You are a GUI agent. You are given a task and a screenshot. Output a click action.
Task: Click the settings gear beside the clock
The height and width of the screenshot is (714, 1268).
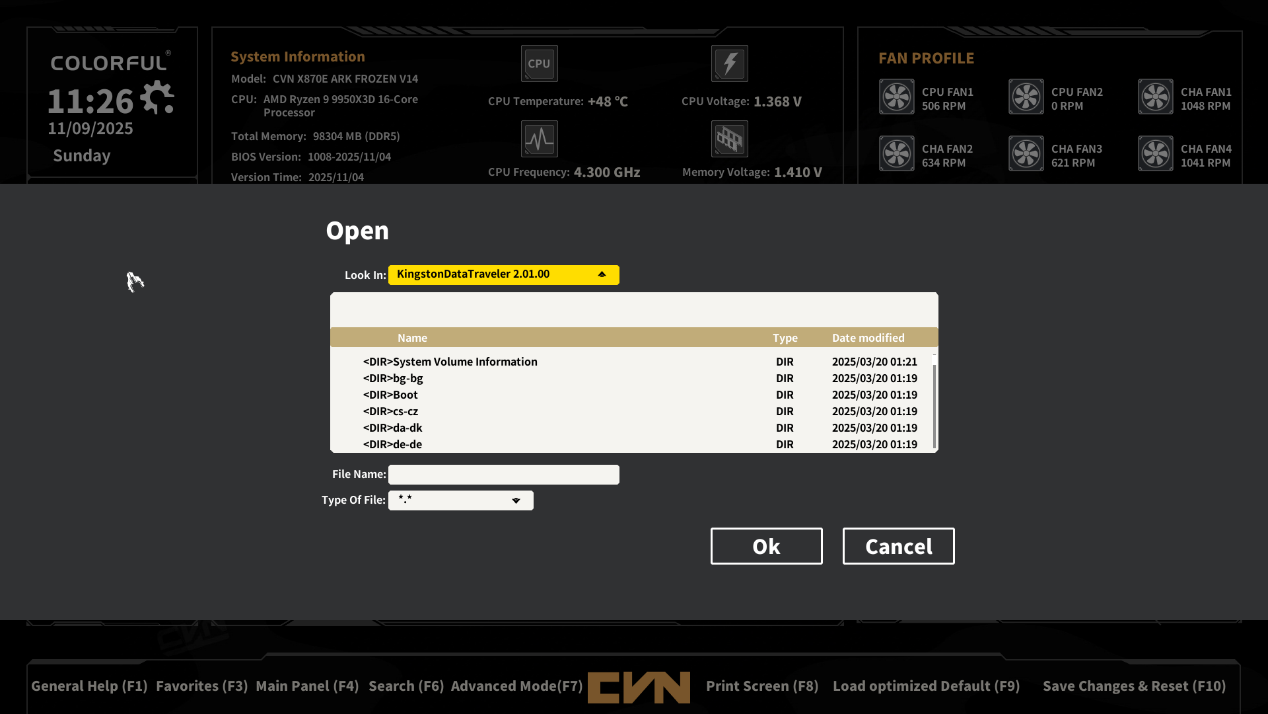pos(157,97)
